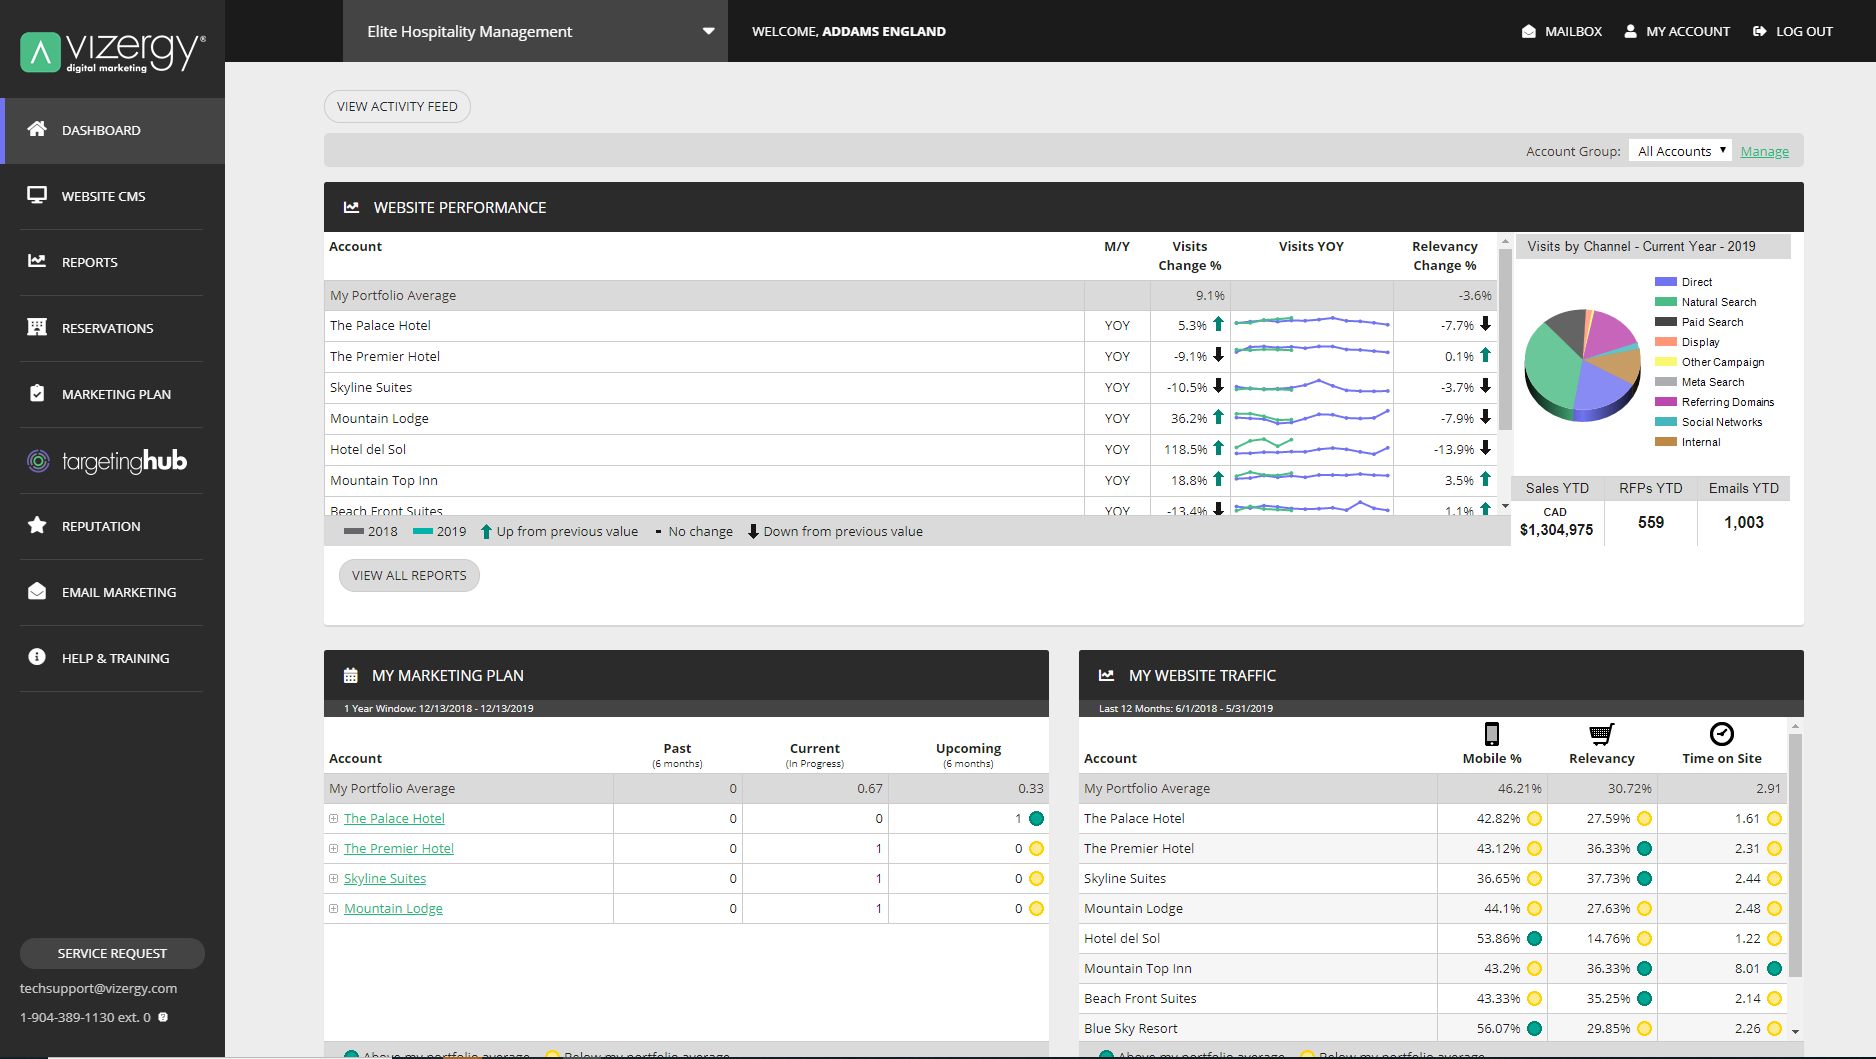Viewport: 1876px width, 1059px height.
Task: Click Mountain Top Inn relevancy up arrow
Action: pos(1485,479)
